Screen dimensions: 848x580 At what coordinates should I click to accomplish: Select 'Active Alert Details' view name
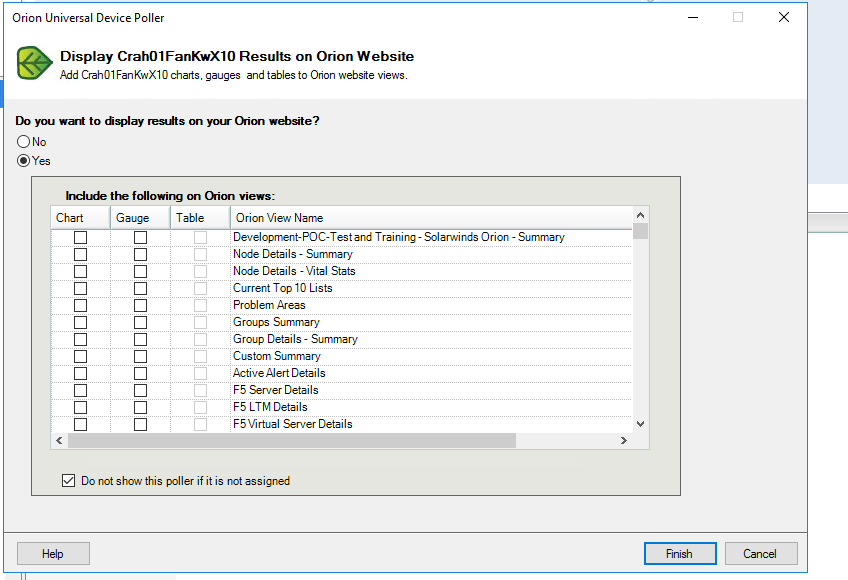[279, 373]
